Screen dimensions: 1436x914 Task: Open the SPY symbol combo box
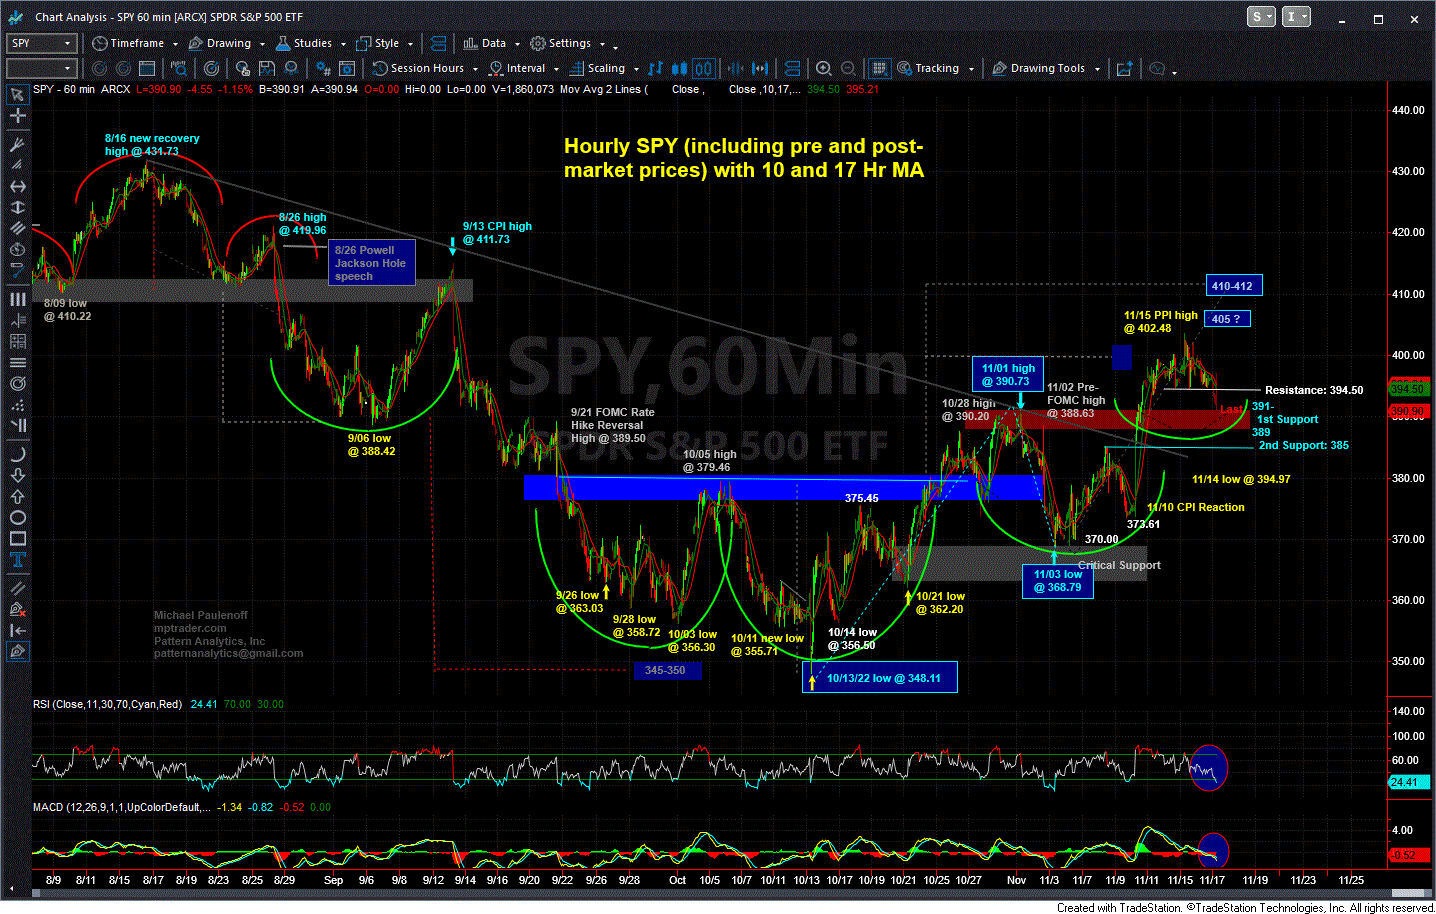point(41,43)
